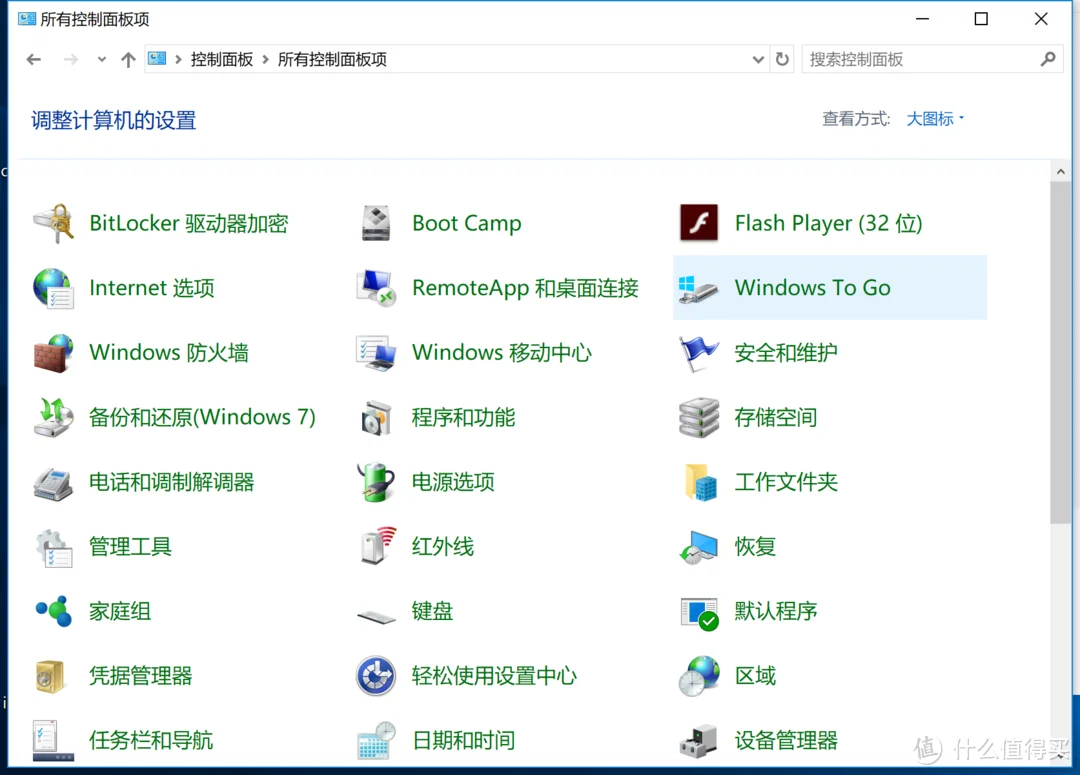The width and height of the screenshot is (1080, 775).
Task: Click the title bar control panel icon
Action: pyautogui.click(x=27, y=19)
